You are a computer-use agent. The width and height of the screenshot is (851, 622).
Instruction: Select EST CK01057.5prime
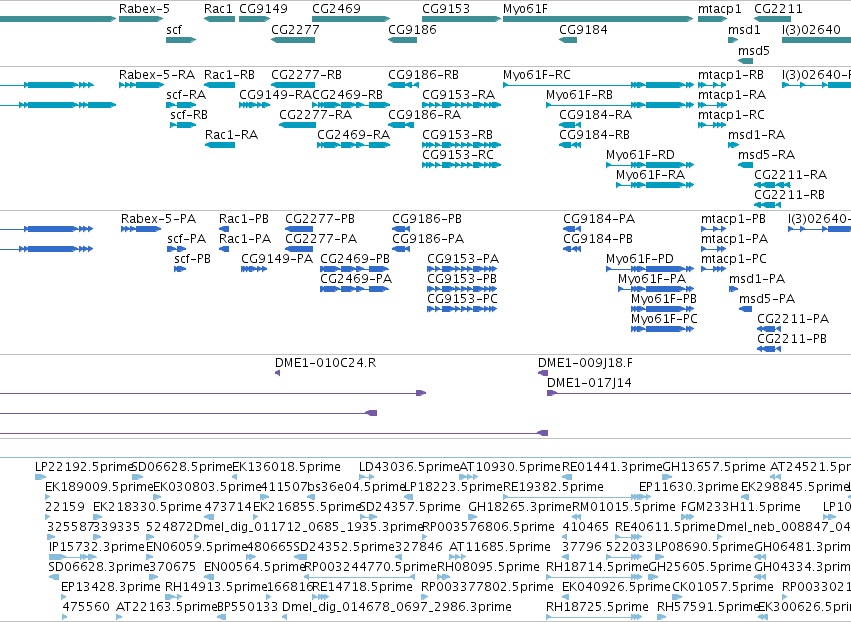pos(676,598)
